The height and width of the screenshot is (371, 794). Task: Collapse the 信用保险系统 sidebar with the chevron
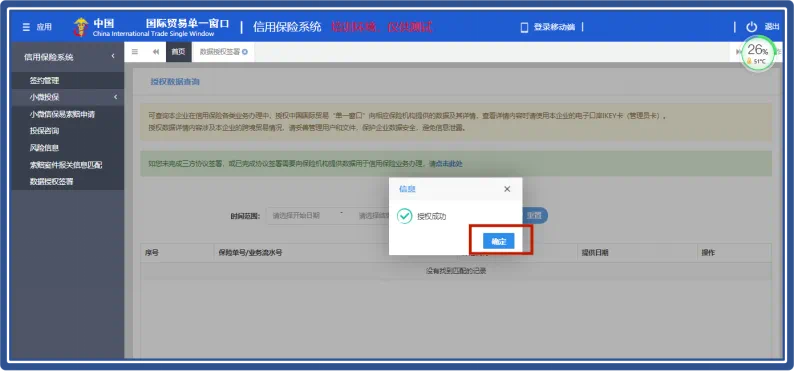pyautogui.click(x=113, y=56)
